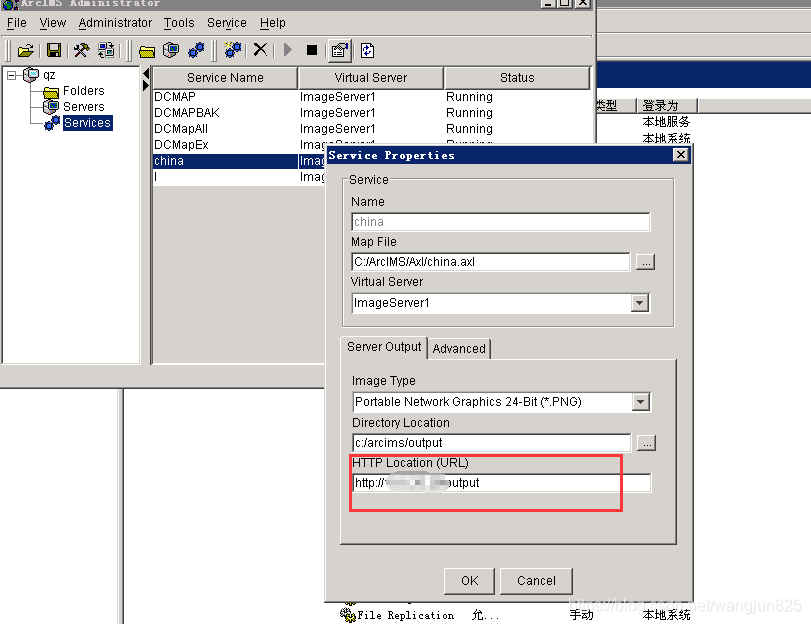Open the Help menu

[273, 23]
